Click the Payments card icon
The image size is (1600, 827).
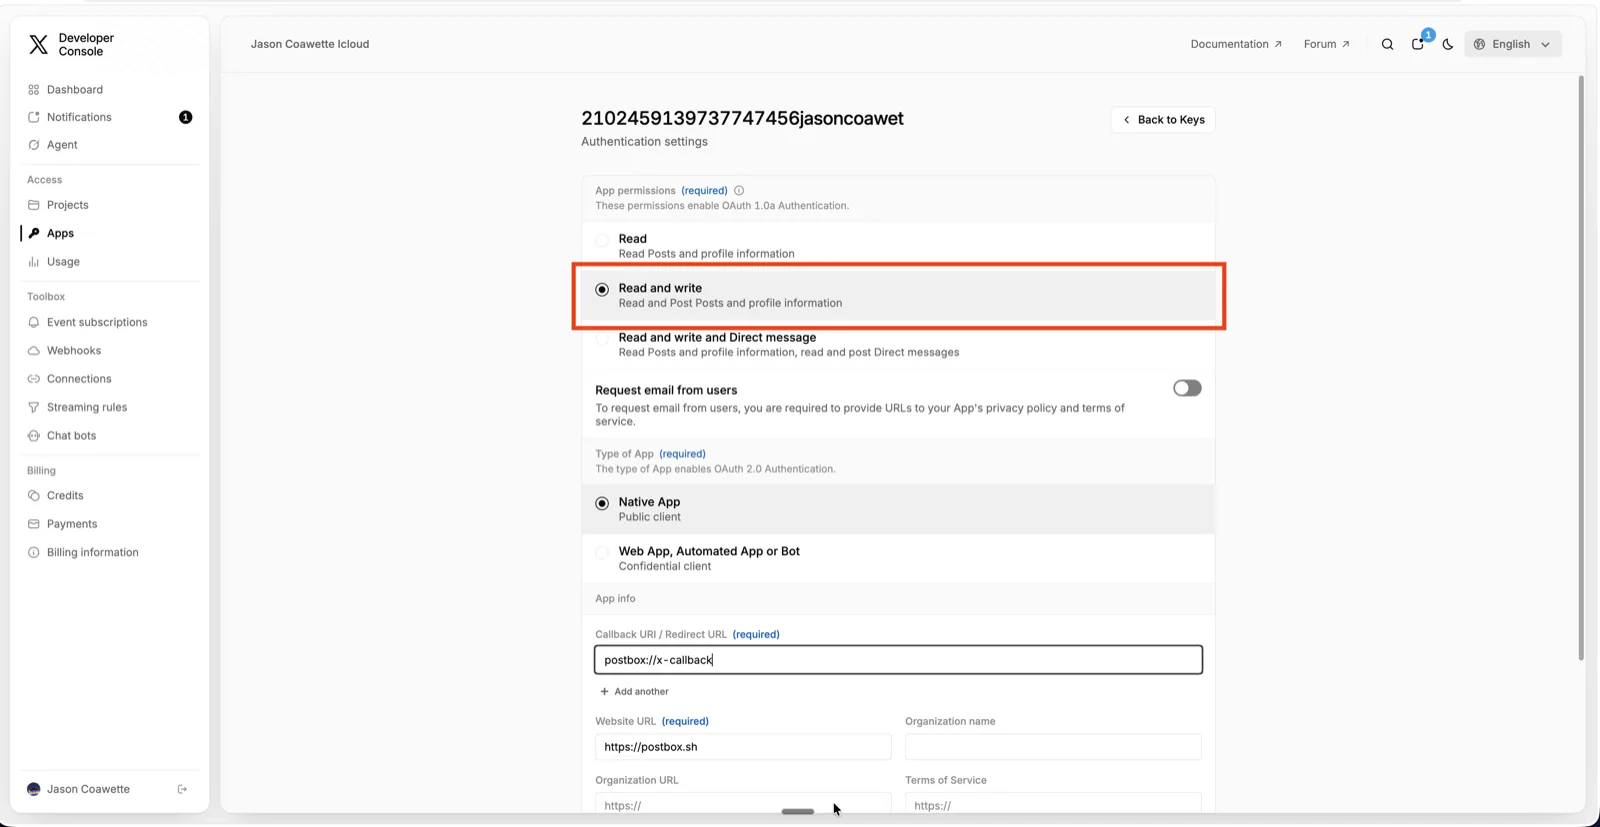point(34,524)
